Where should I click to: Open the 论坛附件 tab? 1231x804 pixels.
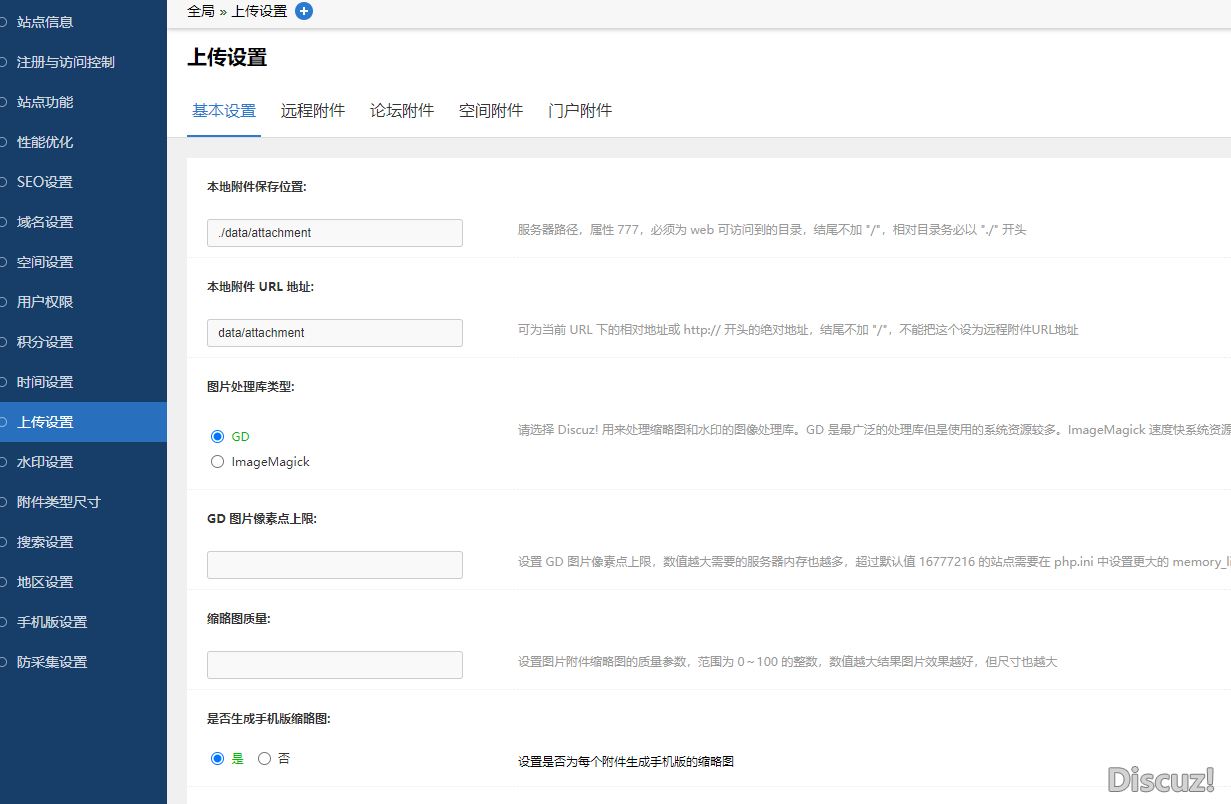(401, 111)
